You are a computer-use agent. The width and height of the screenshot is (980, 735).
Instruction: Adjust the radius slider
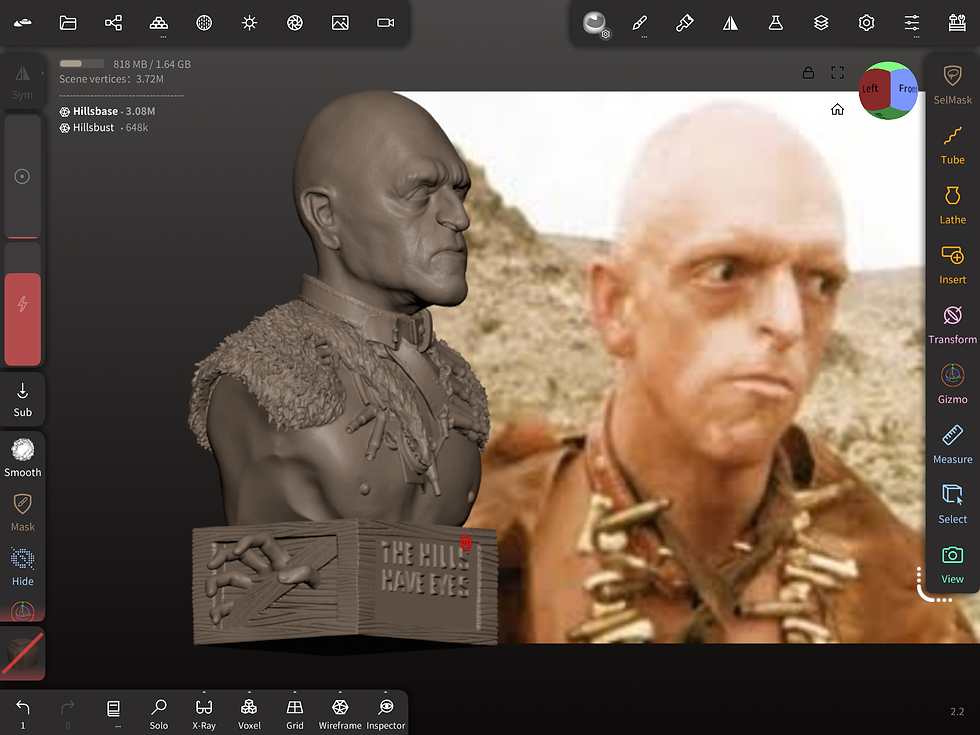click(x=22, y=176)
